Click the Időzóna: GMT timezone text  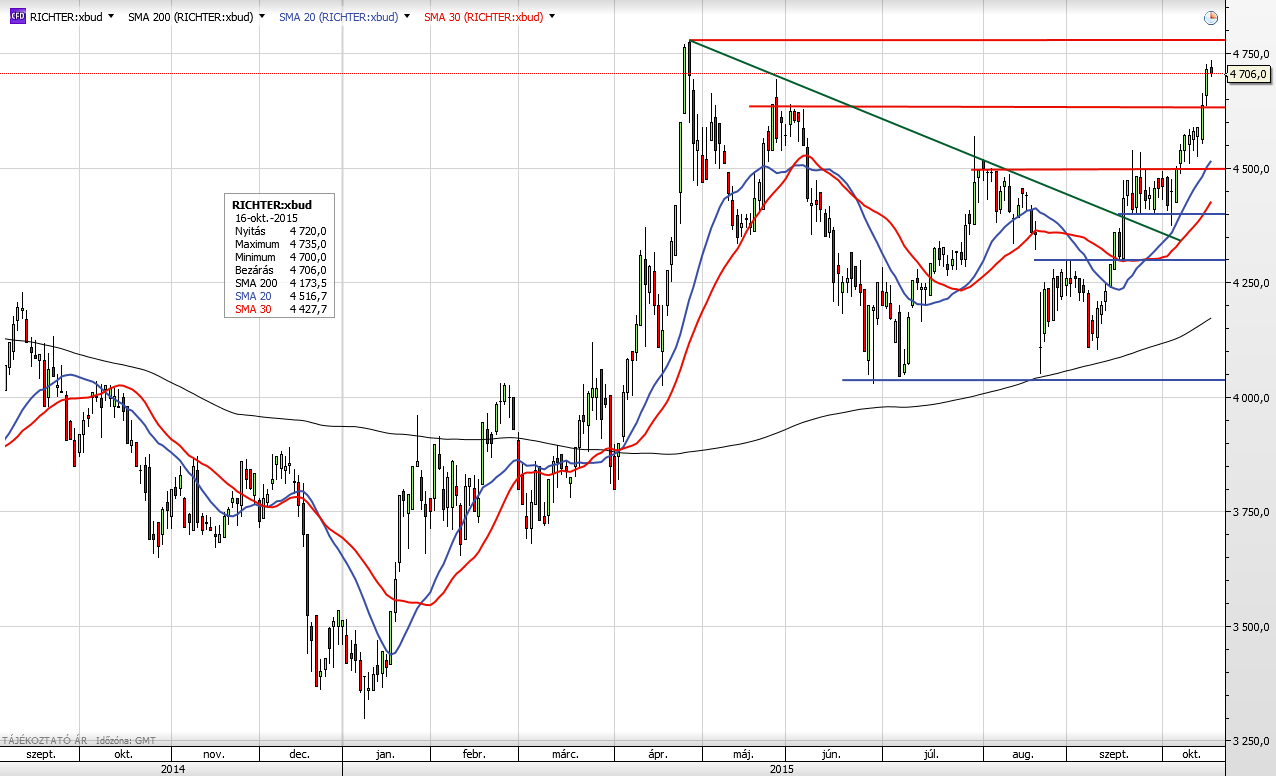tap(124, 740)
